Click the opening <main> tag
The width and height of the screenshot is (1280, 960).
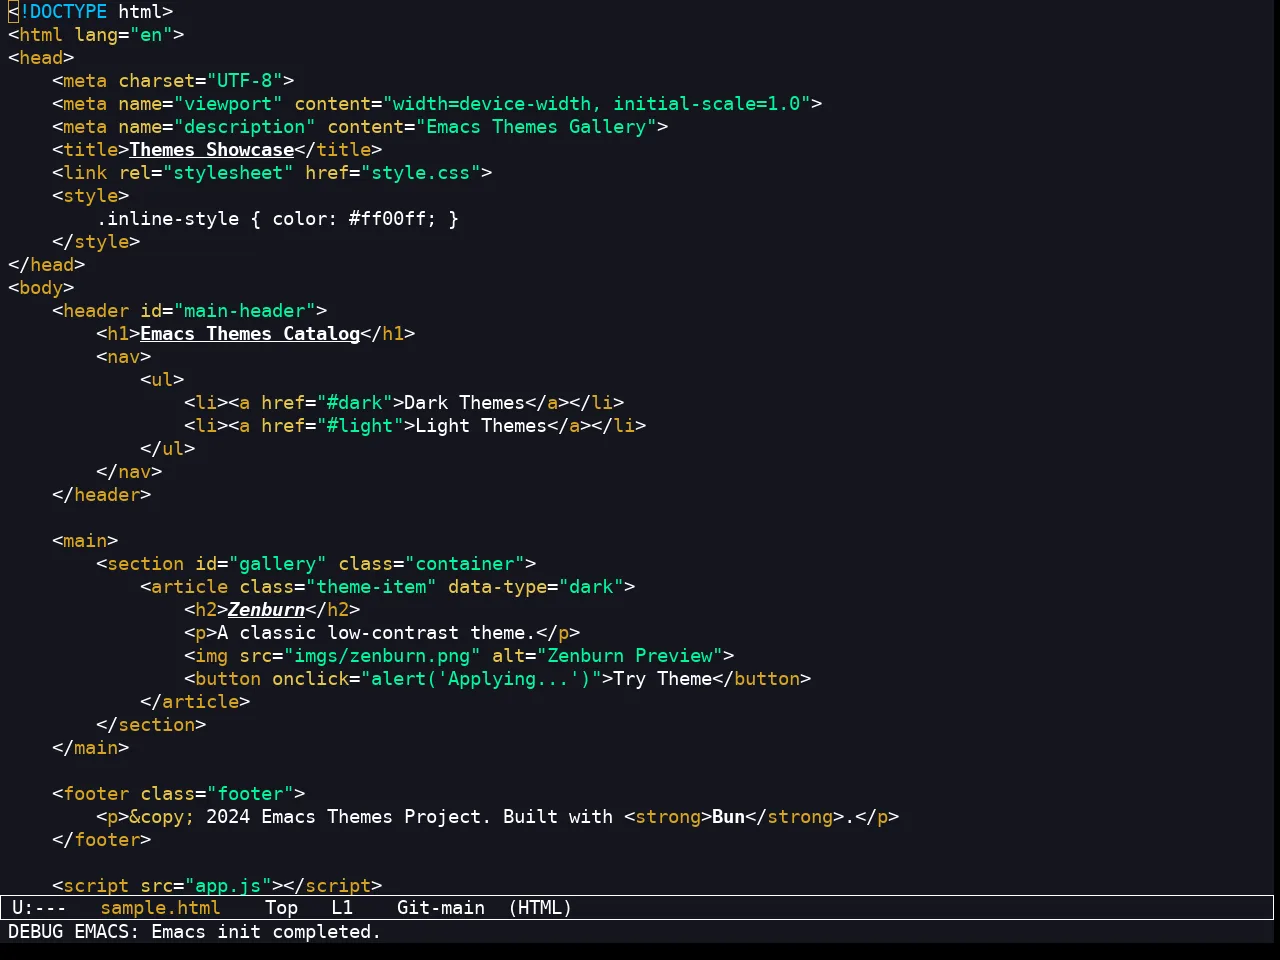[85, 541]
